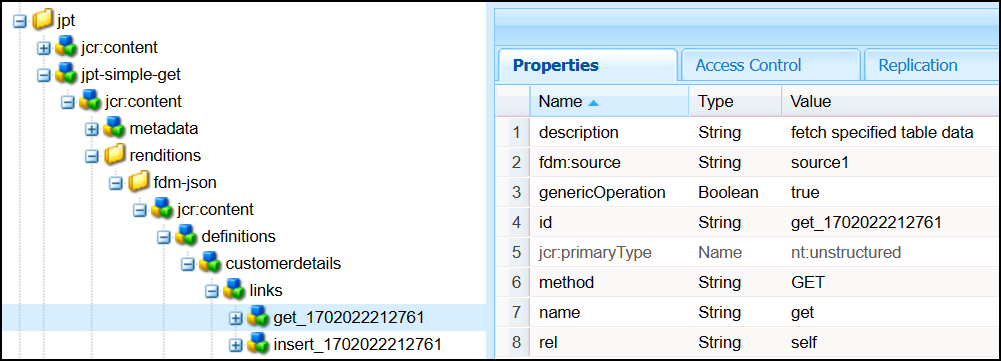The image size is (1001, 361).
Task: Click row number 1 in properties grid
Action: (x=516, y=132)
